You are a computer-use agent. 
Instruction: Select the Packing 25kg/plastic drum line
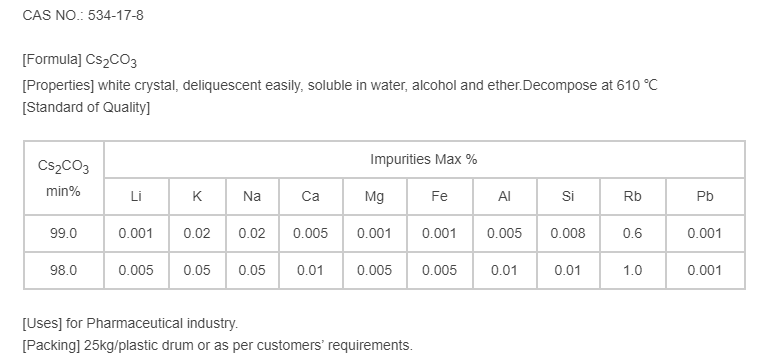click(x=218, y=346)
